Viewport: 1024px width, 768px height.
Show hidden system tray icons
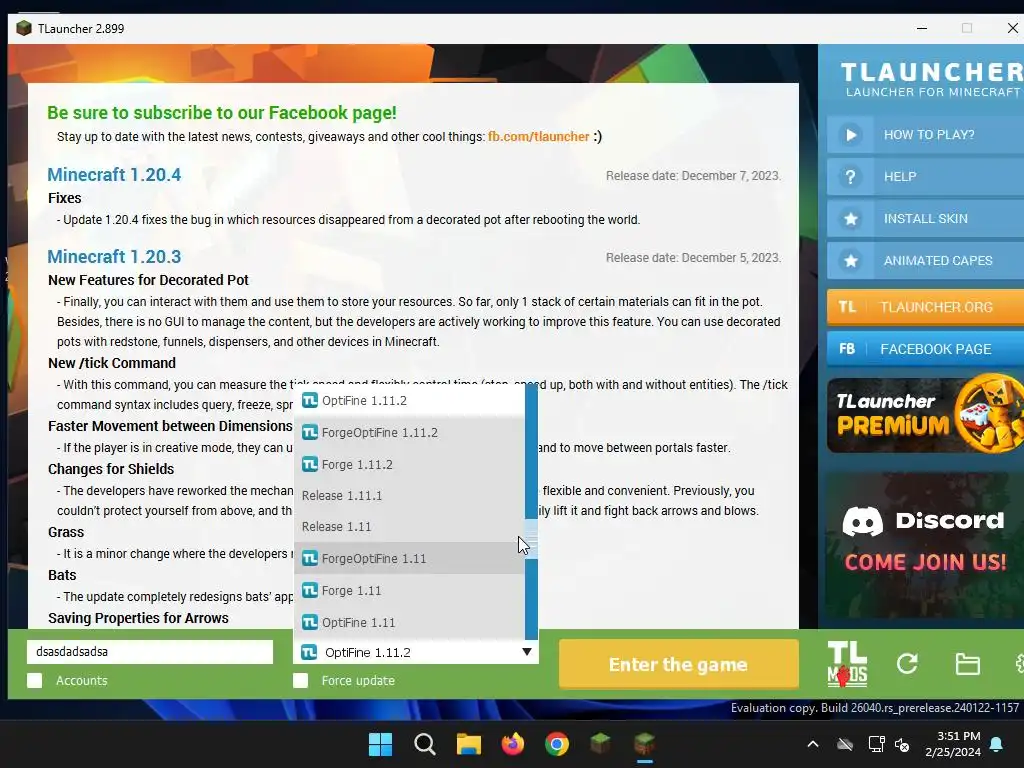[x=813, y=744]
